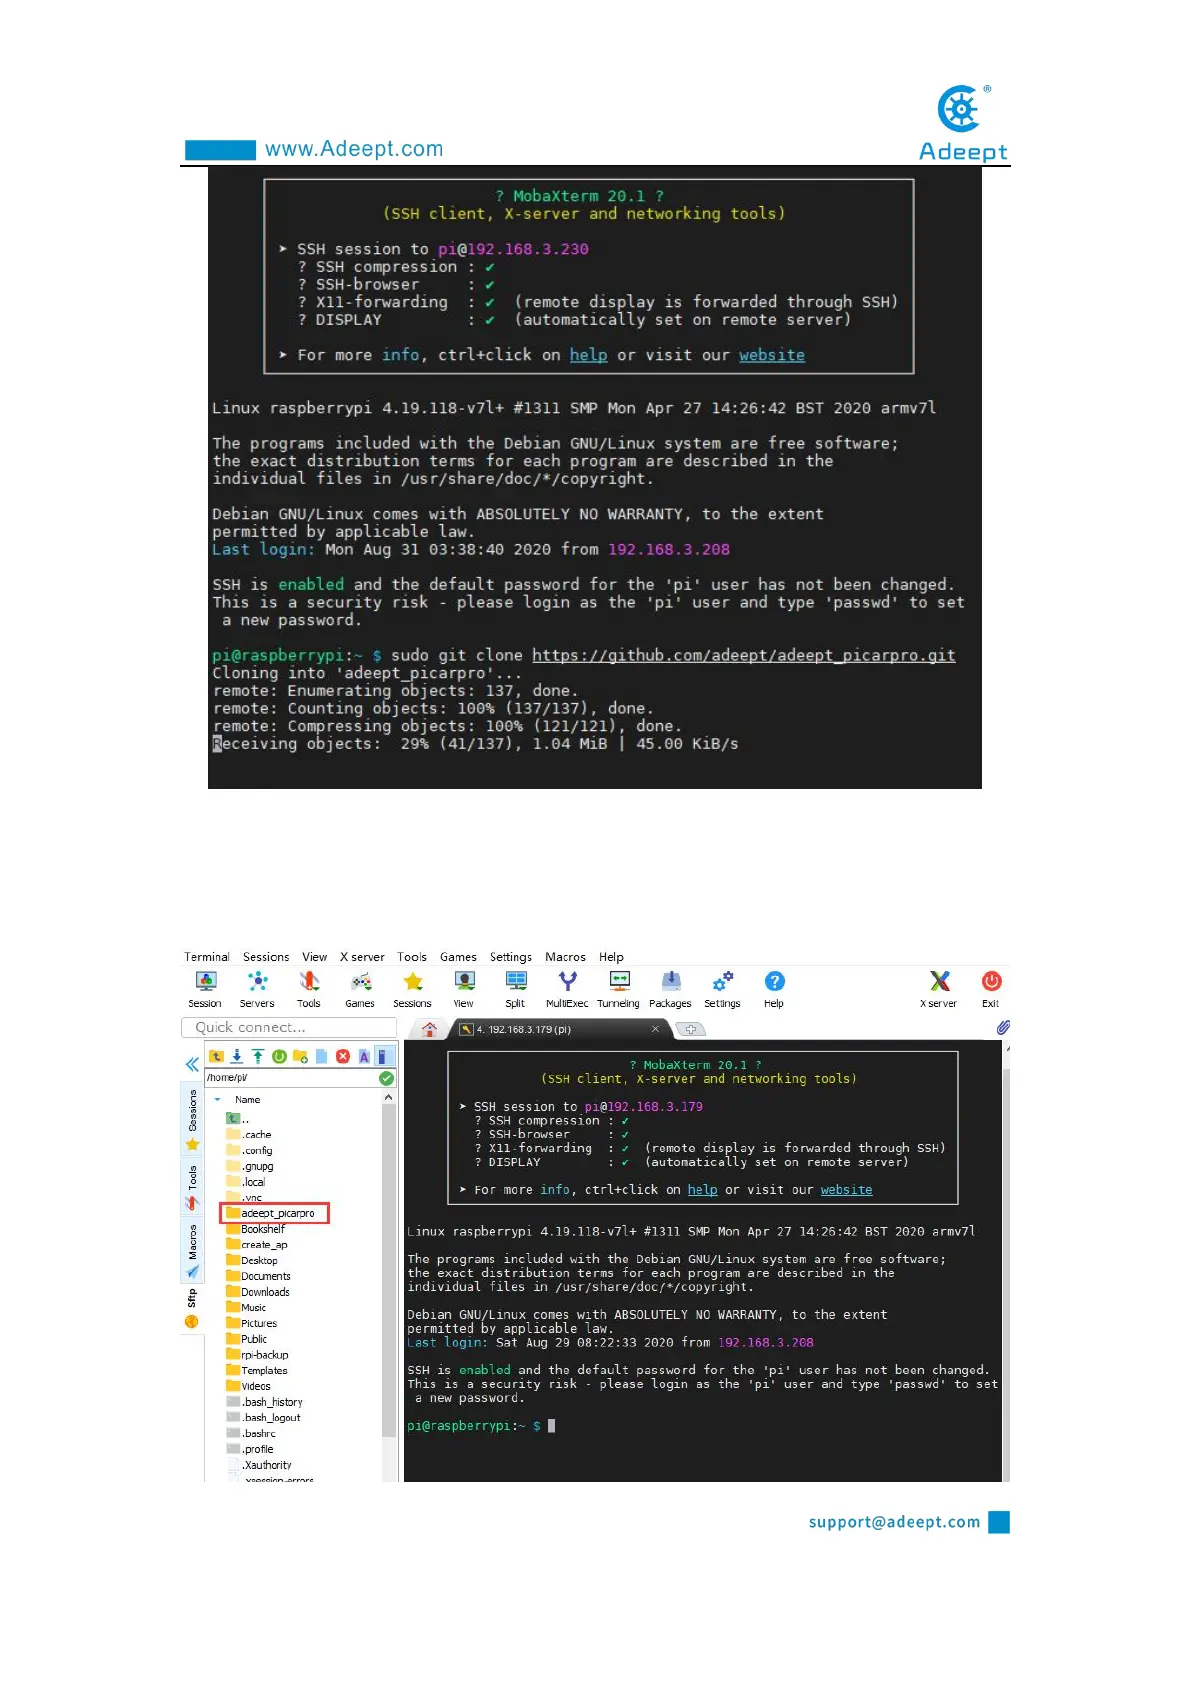The image size is (1191, 1684).
Task: Click the Session toolbar icon
Action: (205, 989)
